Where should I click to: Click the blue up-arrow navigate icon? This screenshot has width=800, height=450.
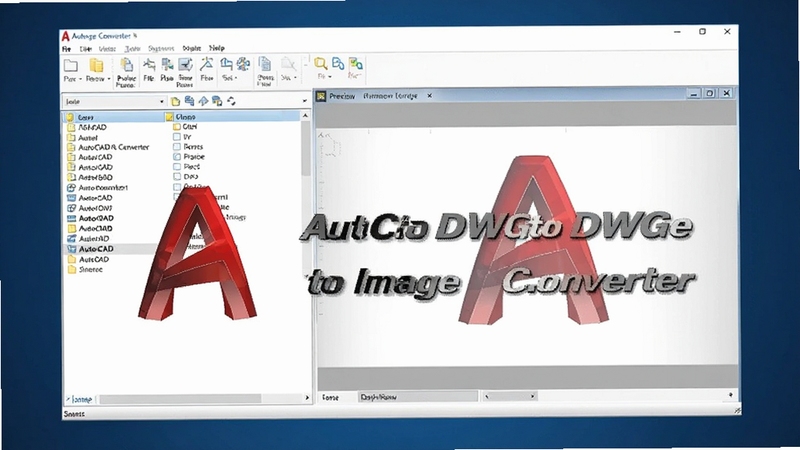tap(203, 101)
